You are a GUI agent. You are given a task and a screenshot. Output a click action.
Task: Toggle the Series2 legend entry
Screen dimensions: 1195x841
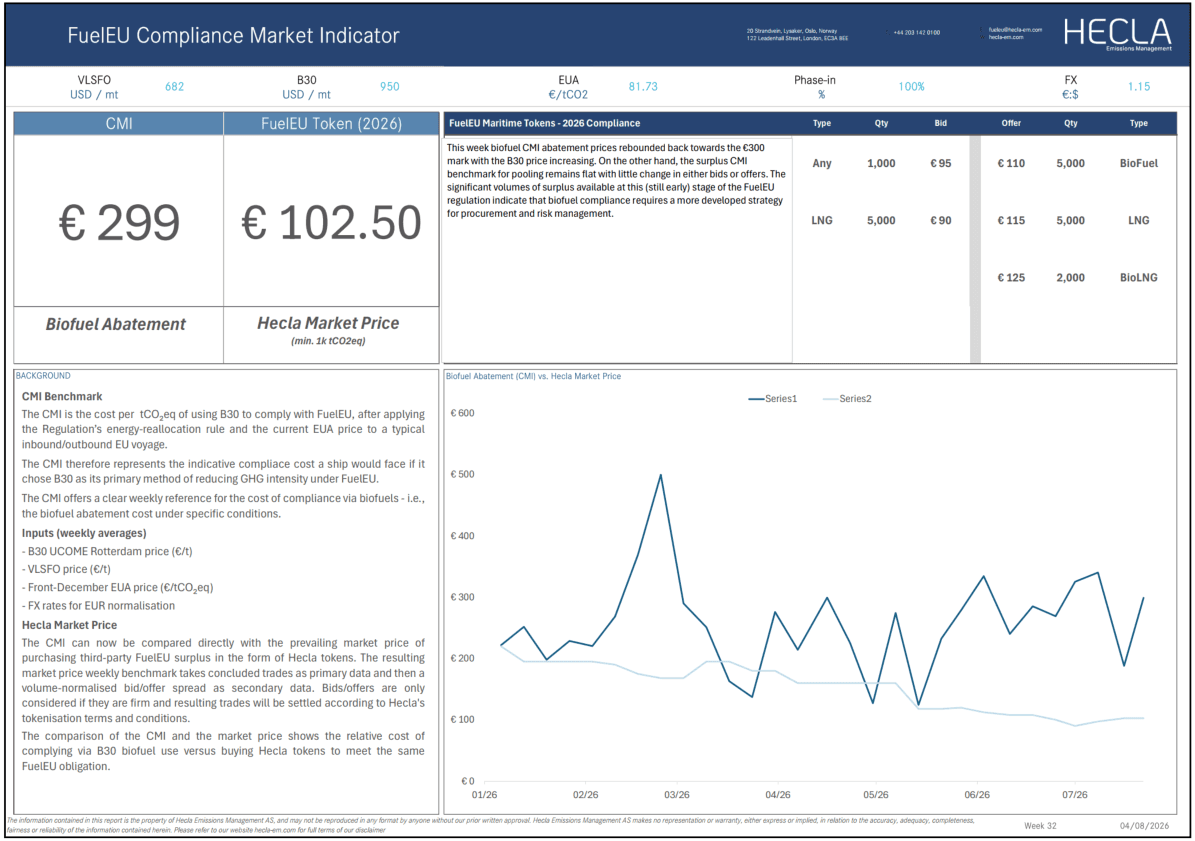point(847,398)
